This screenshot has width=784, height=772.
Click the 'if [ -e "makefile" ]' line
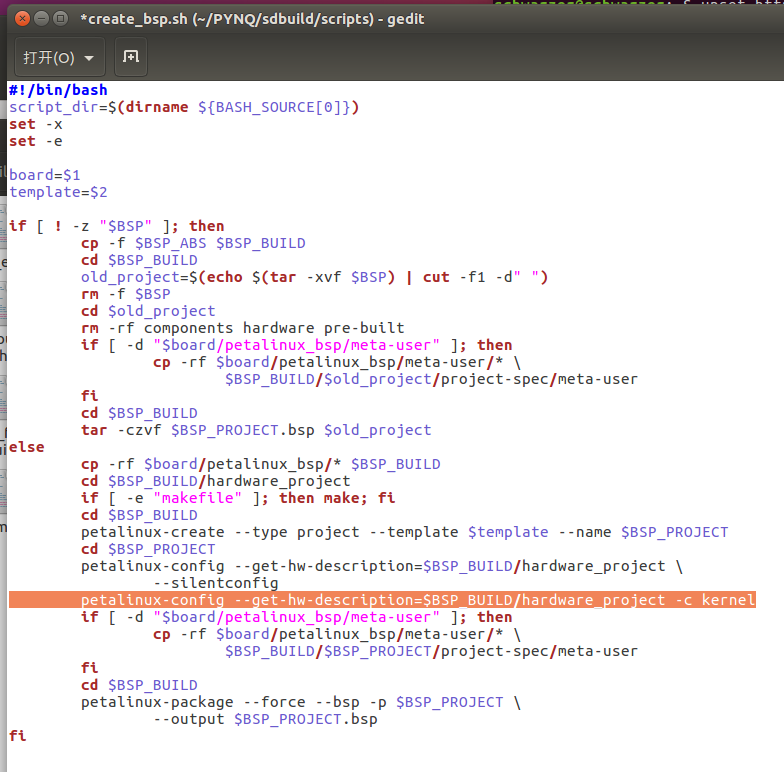click(238, 498)
